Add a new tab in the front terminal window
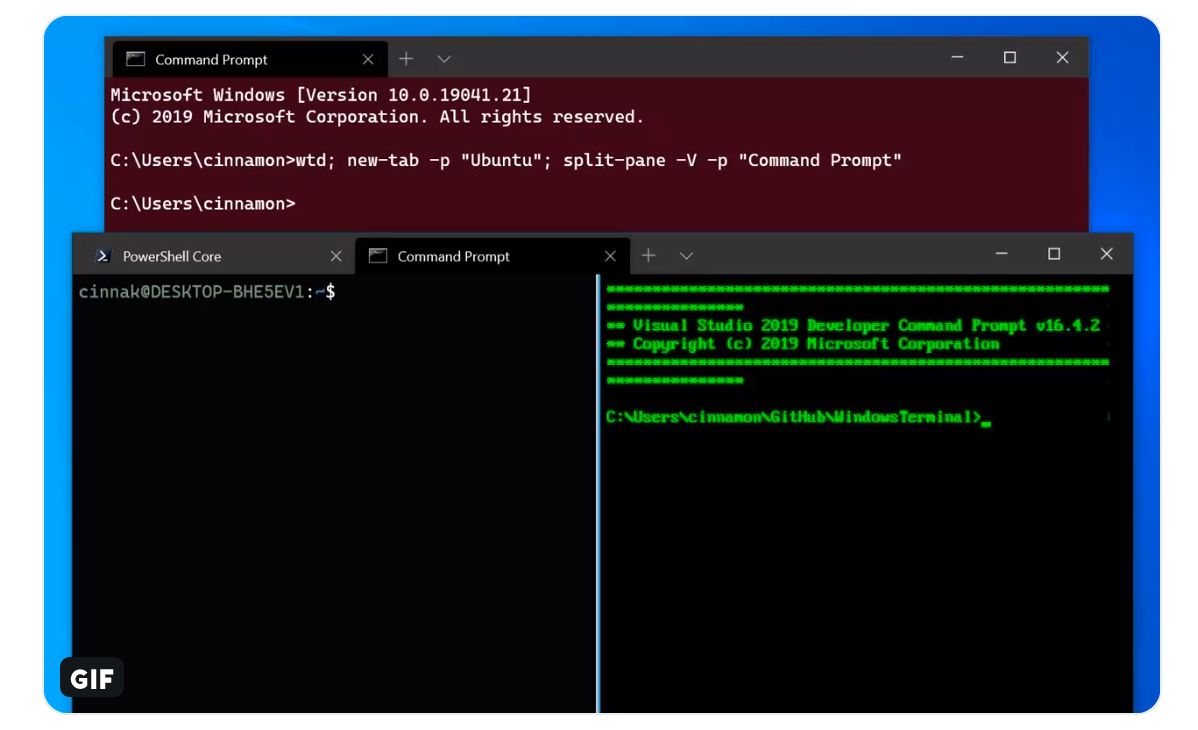 (x=649, y=255)
